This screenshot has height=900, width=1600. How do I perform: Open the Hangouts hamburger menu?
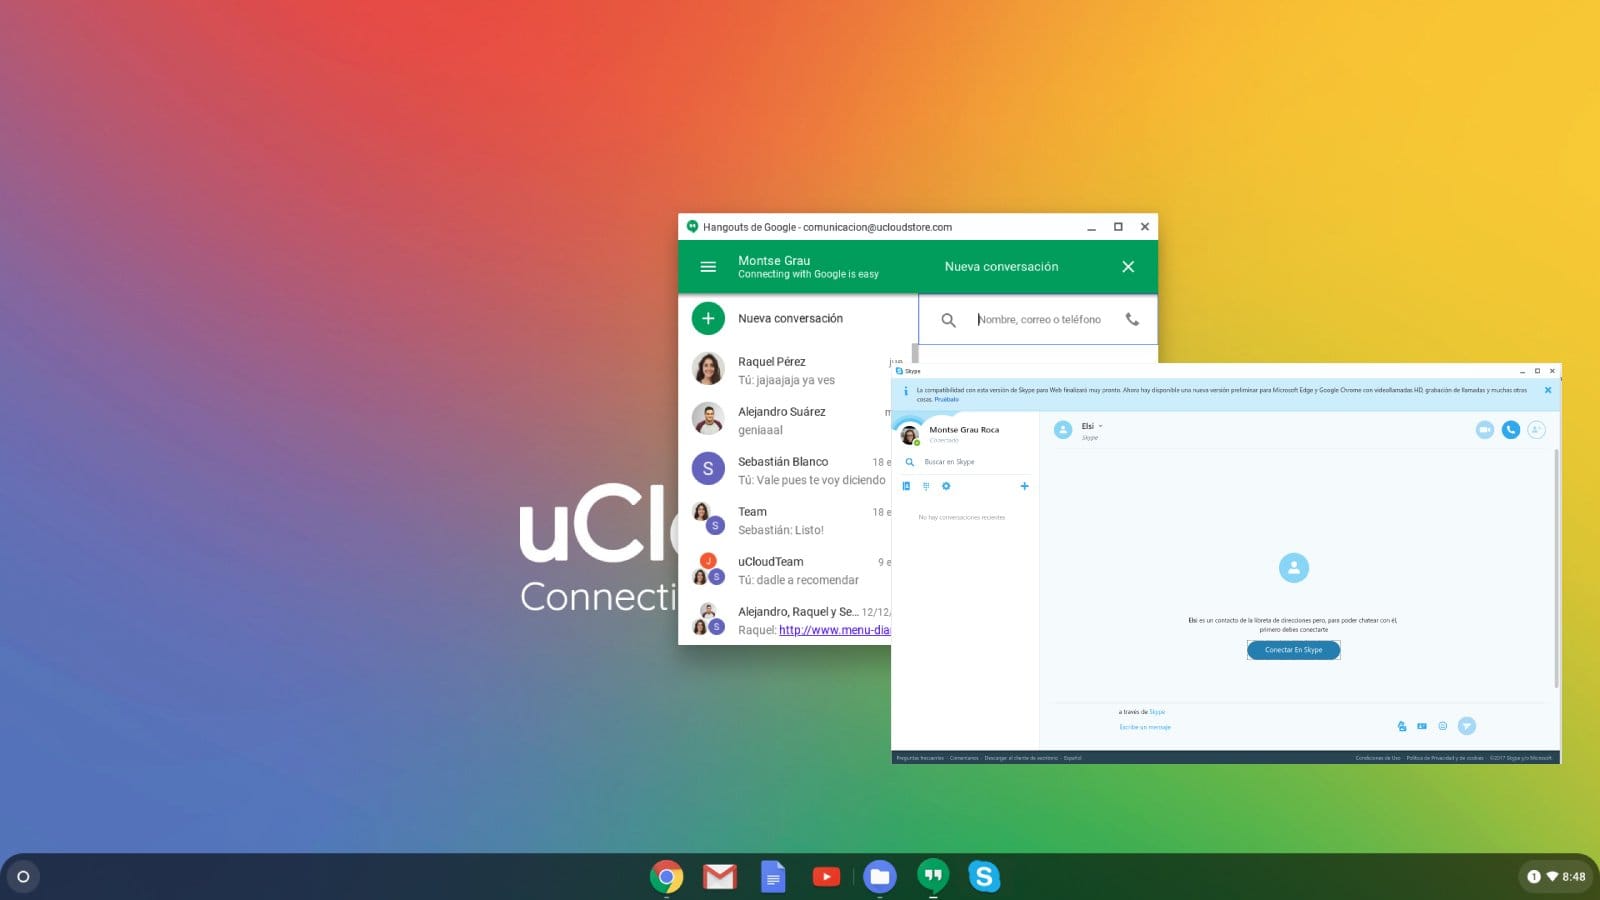(x=708, y=267)
